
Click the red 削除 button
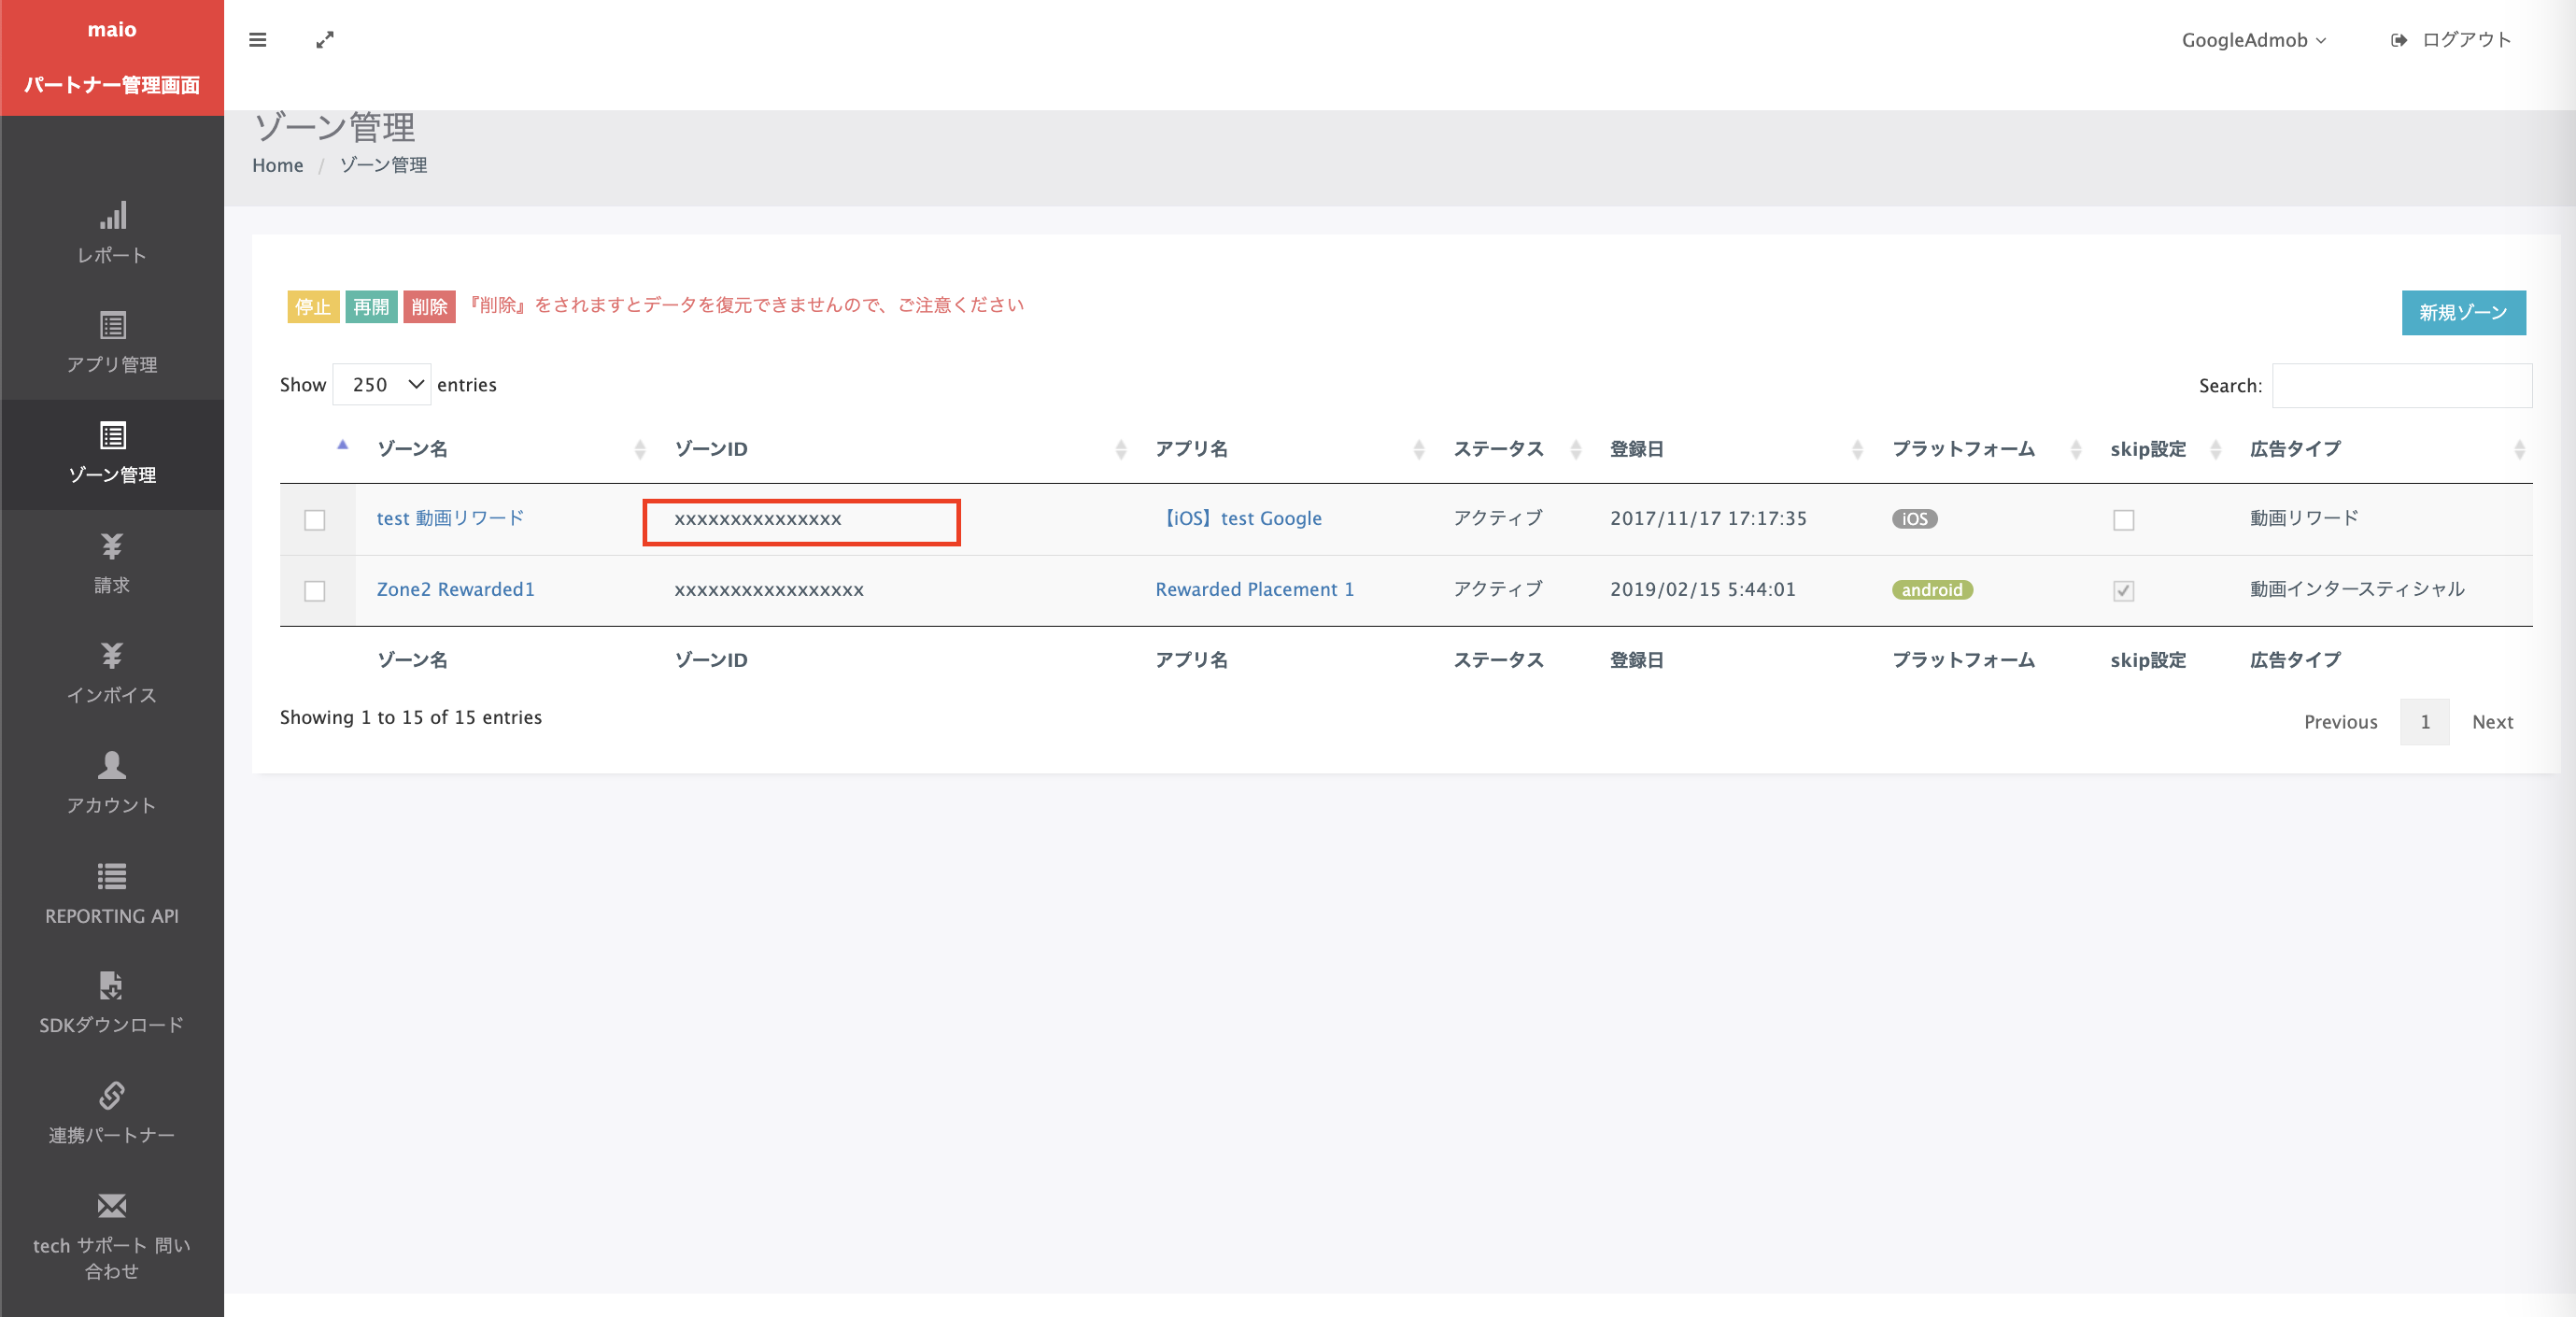click(429, 307)
